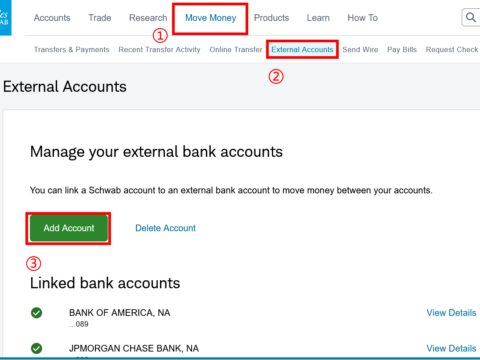Viewport: 480px width, 360px height.
Task: Click the Schwab logo
Action: point(5,17)
